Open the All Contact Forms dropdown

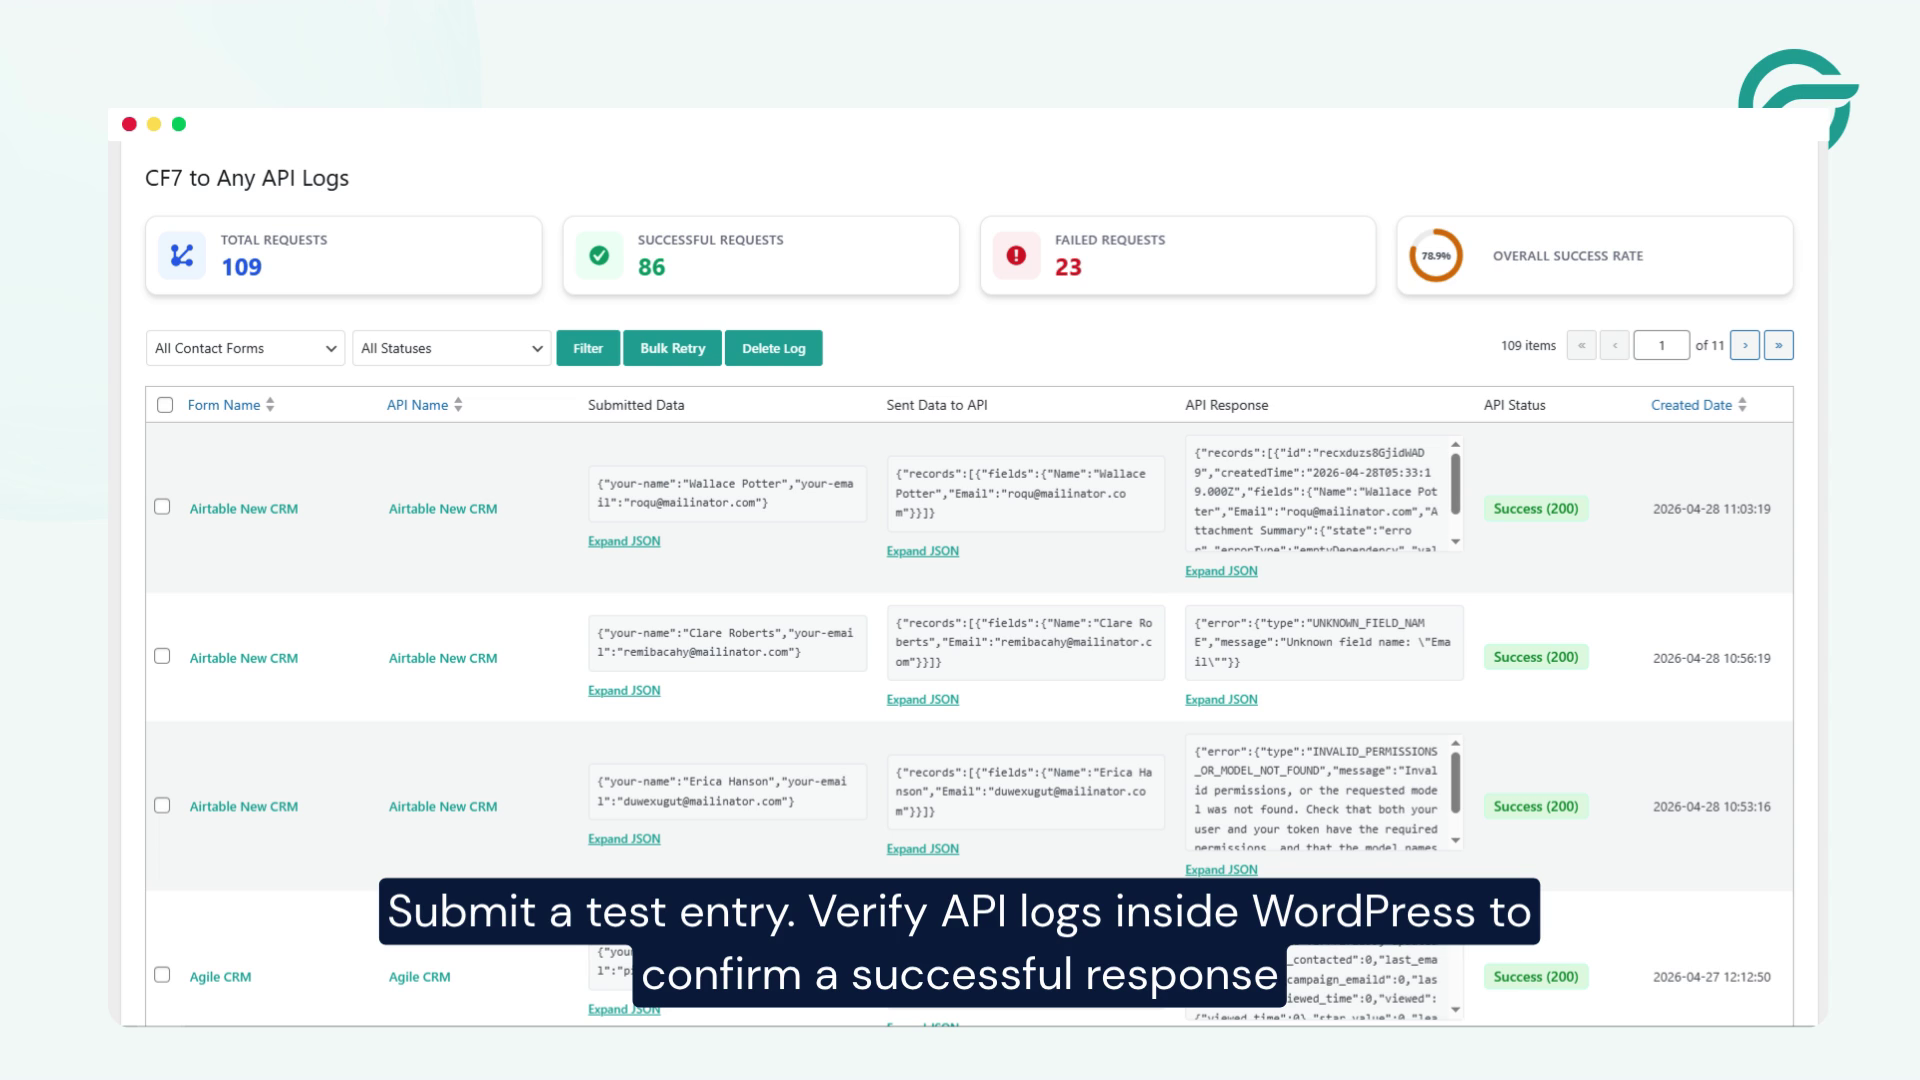[245, 348]
